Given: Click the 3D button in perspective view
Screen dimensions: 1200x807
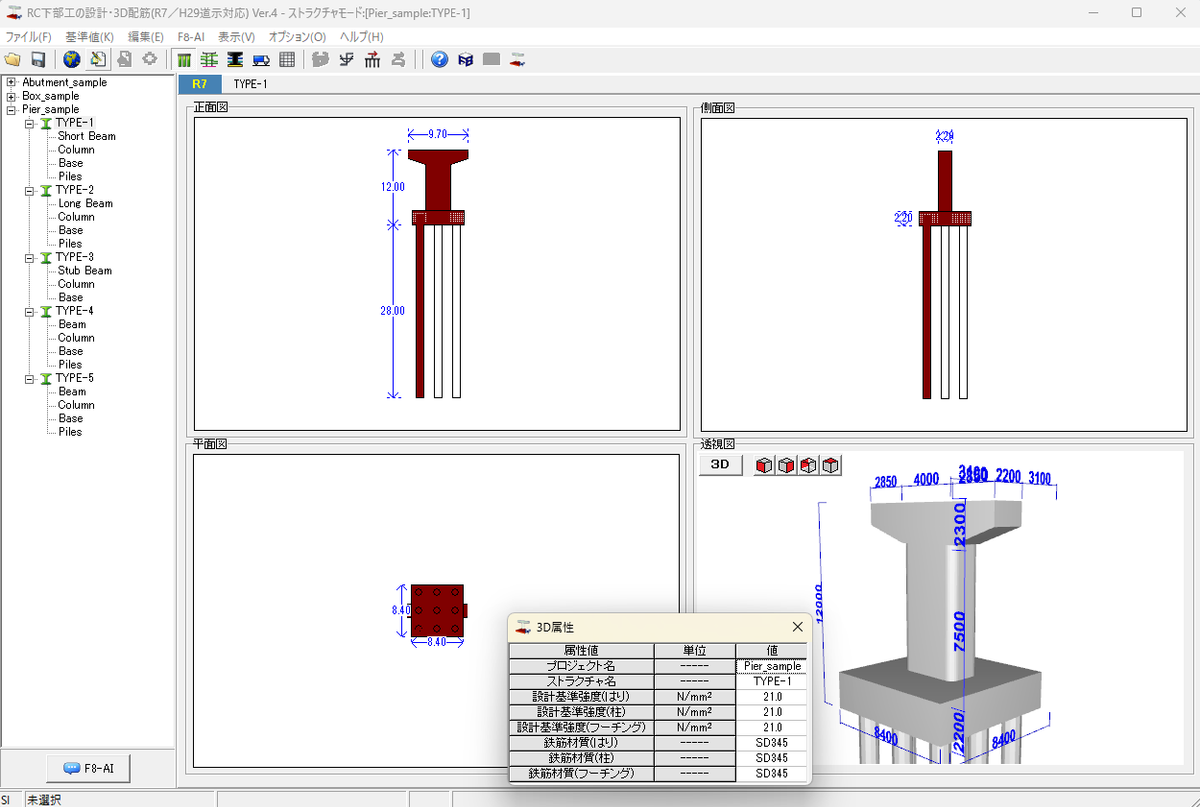Looking at the screenshot, I should coord(720,465).
